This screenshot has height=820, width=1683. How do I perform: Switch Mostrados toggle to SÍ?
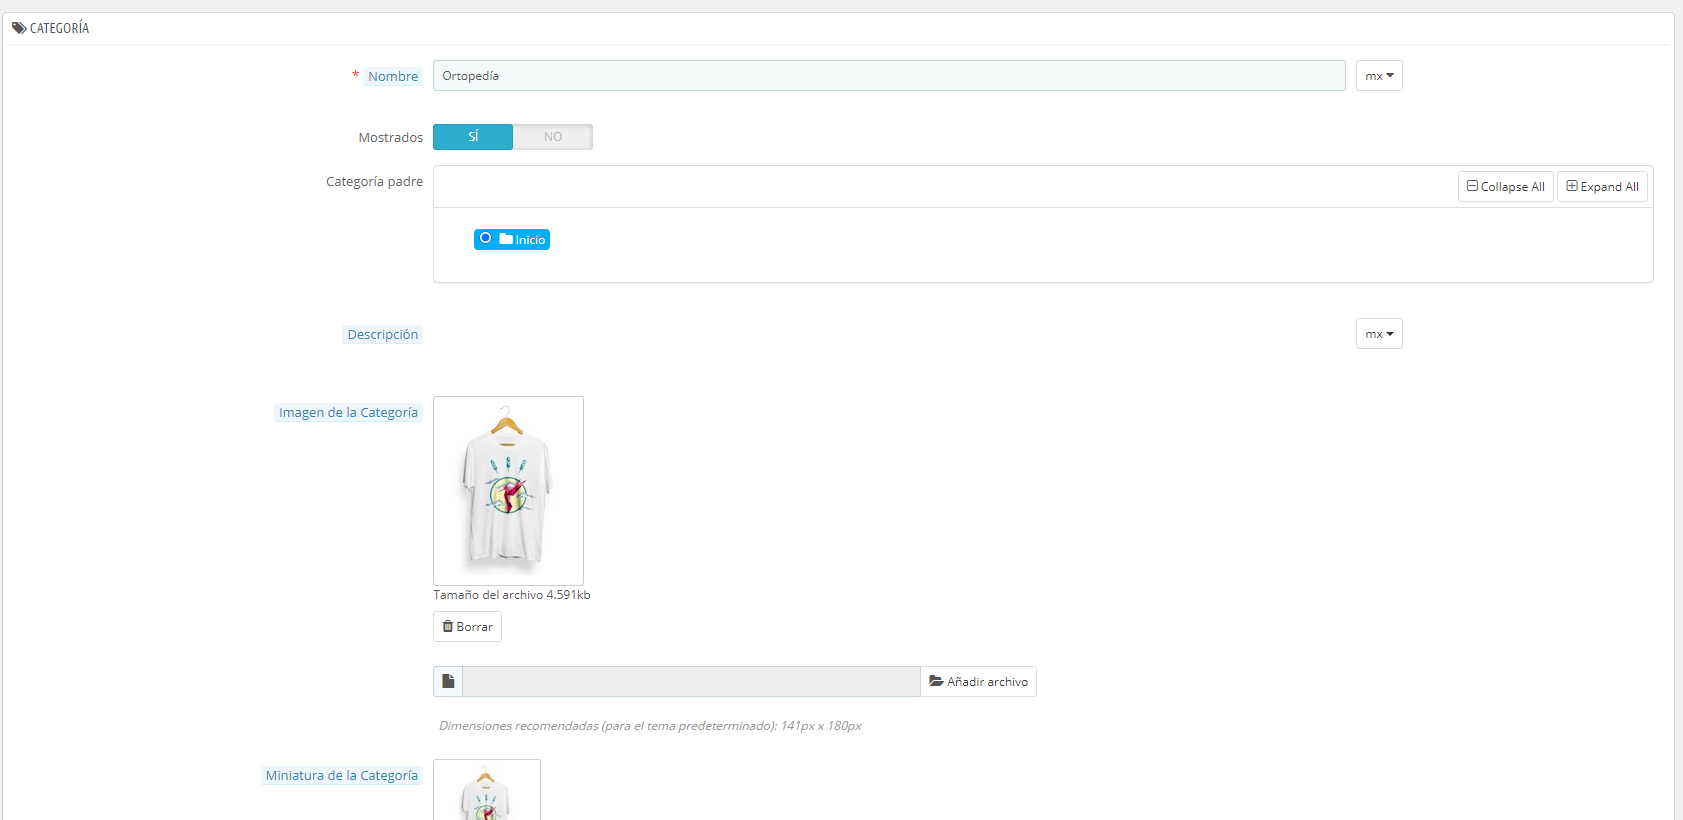473,137
